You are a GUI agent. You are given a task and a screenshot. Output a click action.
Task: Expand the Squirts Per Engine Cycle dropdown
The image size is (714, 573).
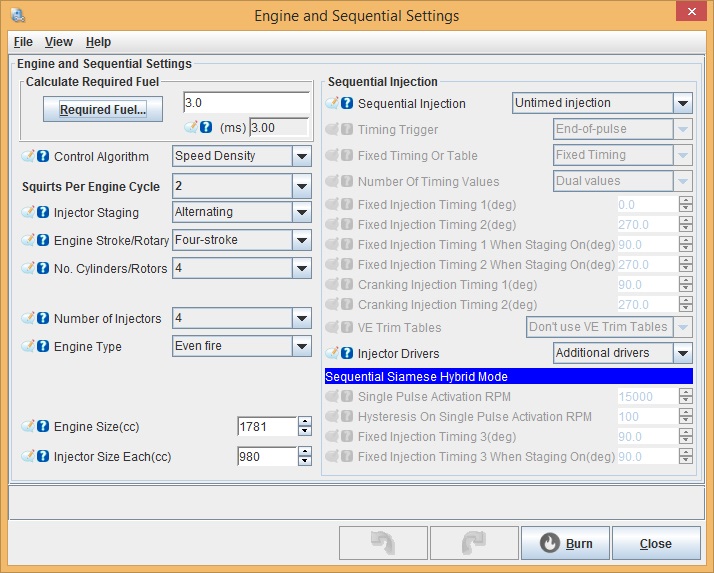click(x=302, y=186)
